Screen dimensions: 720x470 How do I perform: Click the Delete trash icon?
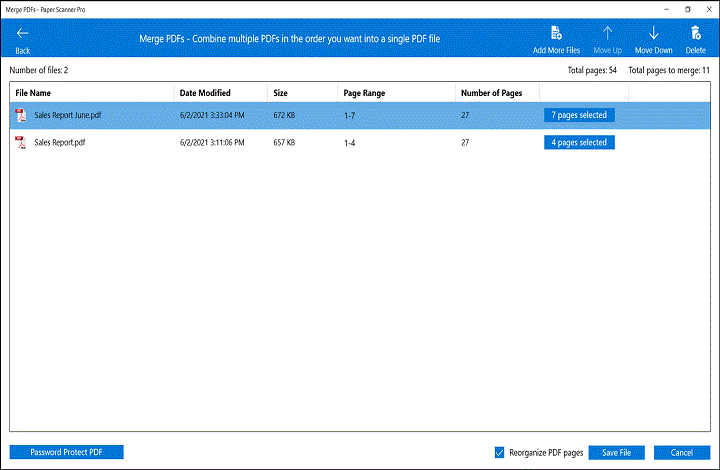(695, 34)
